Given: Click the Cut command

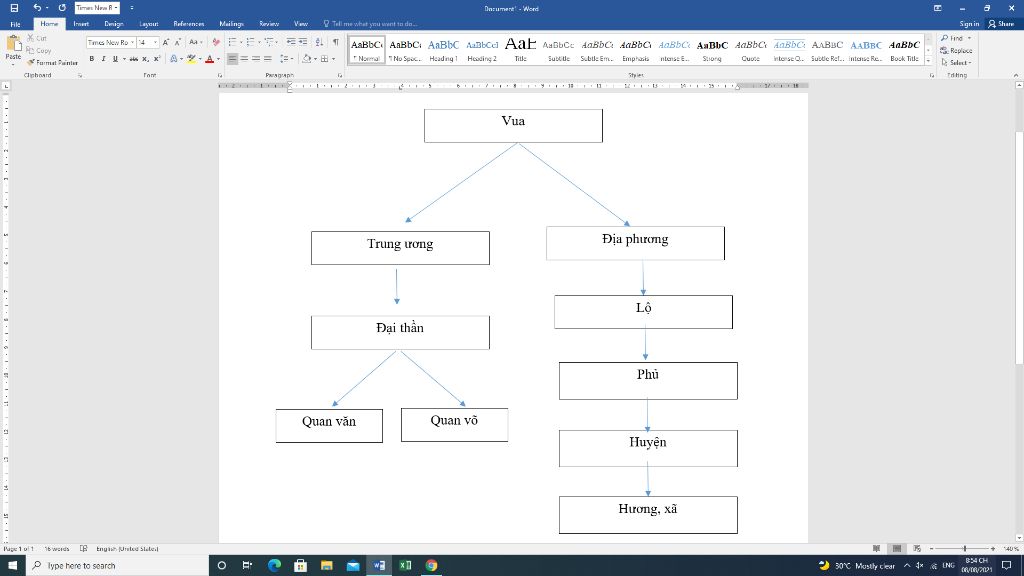Looking at the screenshot, I should coord(37,38).
